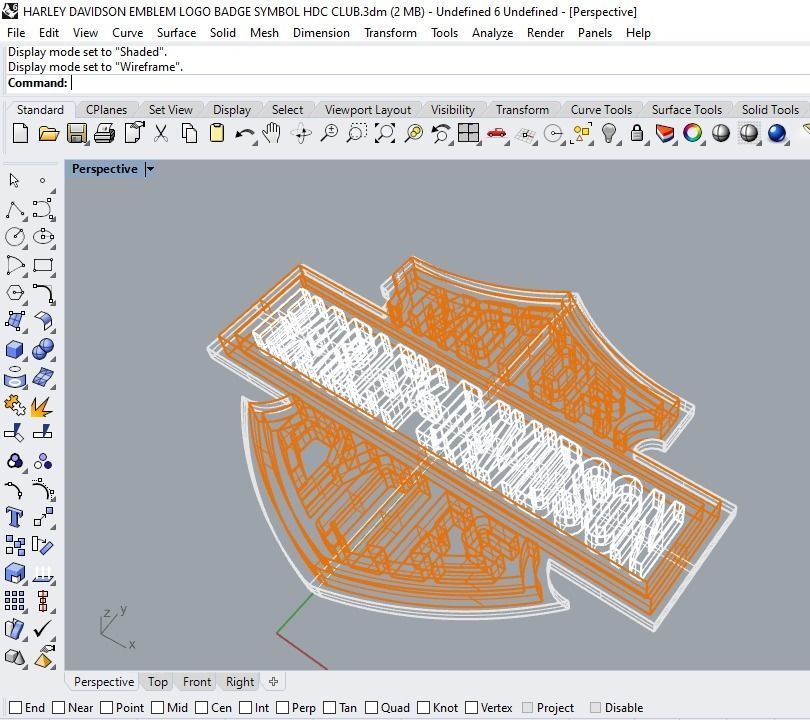The height and width of the screenshot is (720, 810).
Task: Open the Curve Tools toolbar tab
Action: (601, 109)
